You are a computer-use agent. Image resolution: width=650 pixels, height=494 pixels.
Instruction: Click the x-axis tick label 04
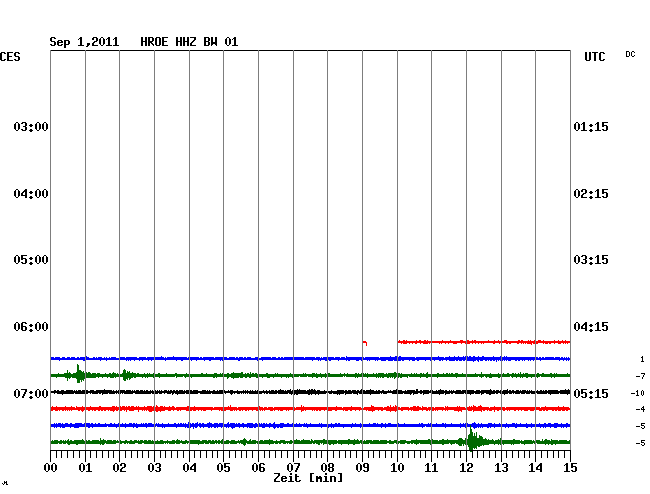189,468
